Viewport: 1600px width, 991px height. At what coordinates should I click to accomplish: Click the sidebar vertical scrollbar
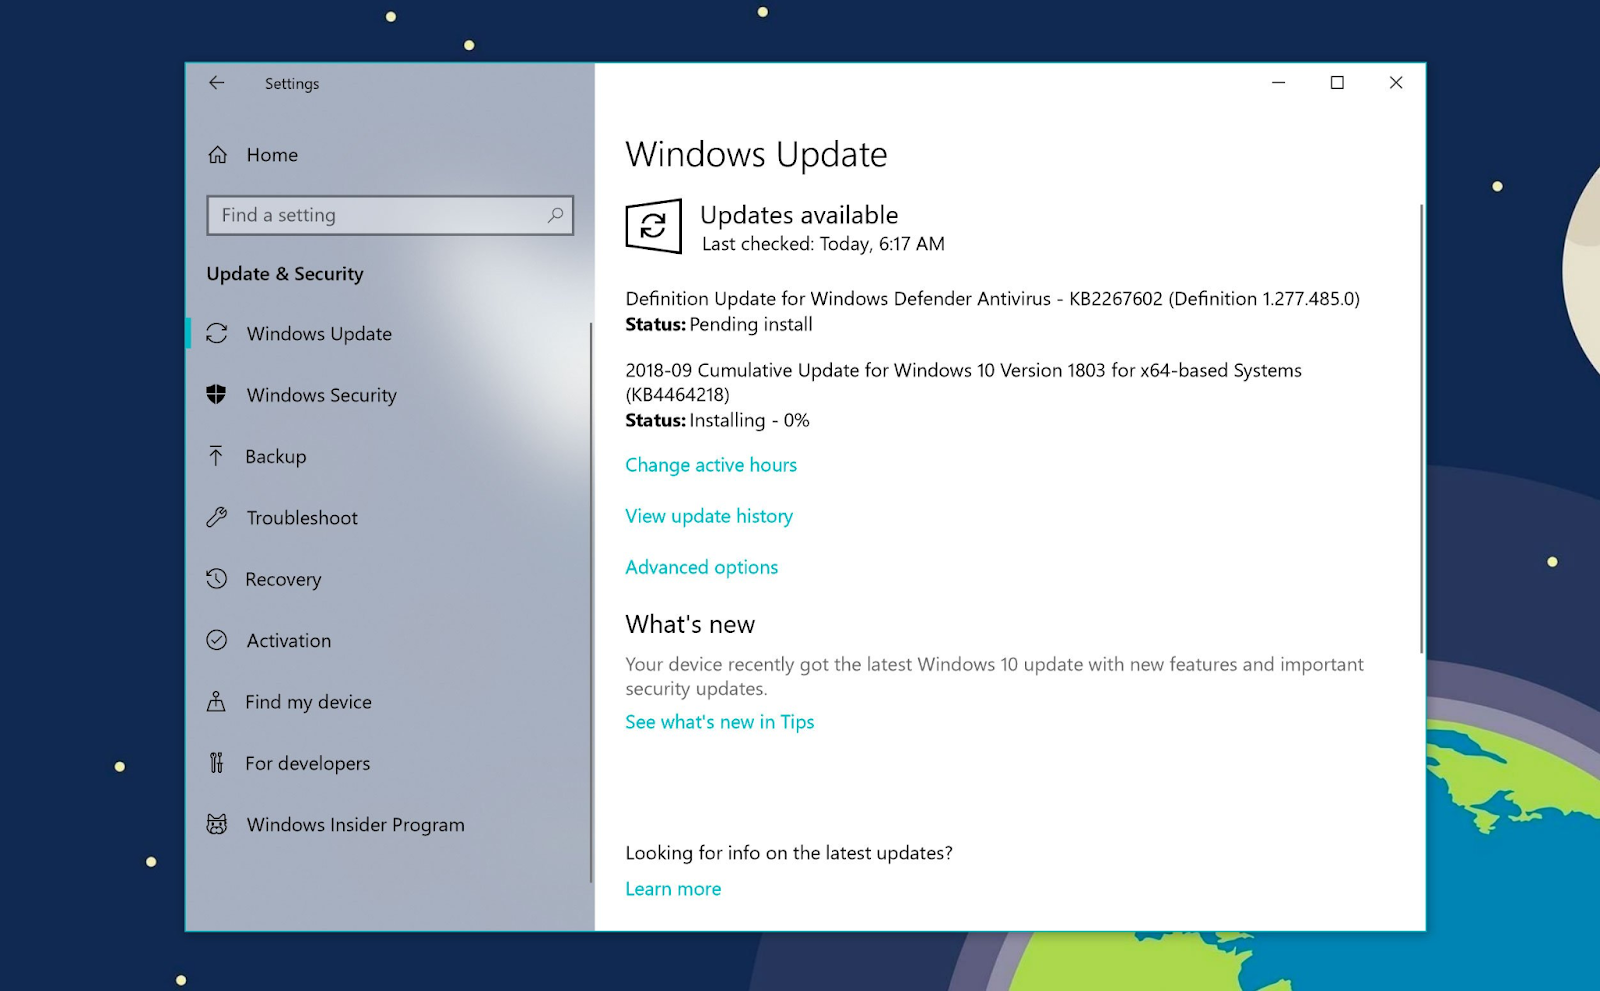[x=591, y=602]
